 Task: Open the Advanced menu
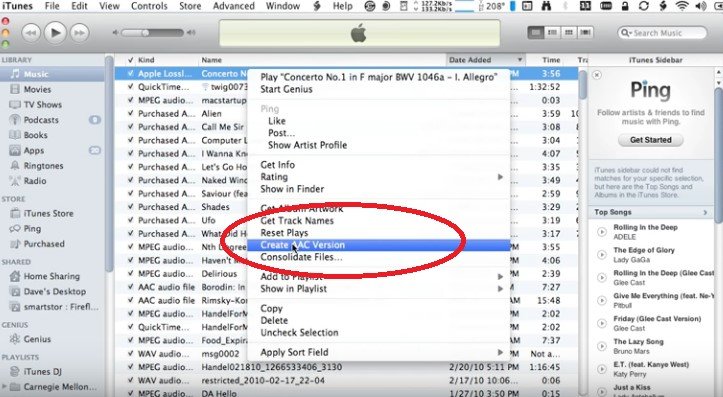(233, 6)
